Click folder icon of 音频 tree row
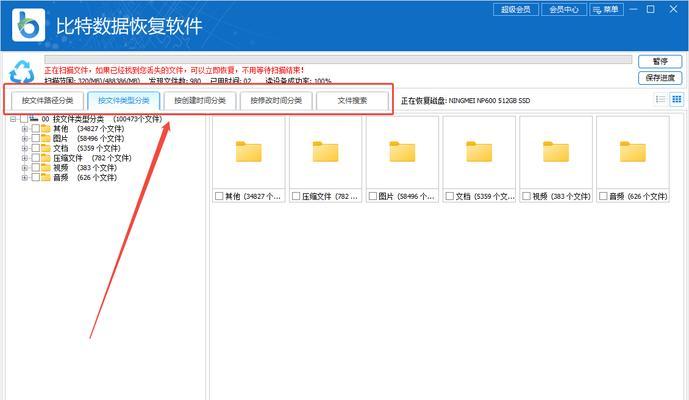Image resolution: width=689 pixels, height=400 pixels. point(46,177)
